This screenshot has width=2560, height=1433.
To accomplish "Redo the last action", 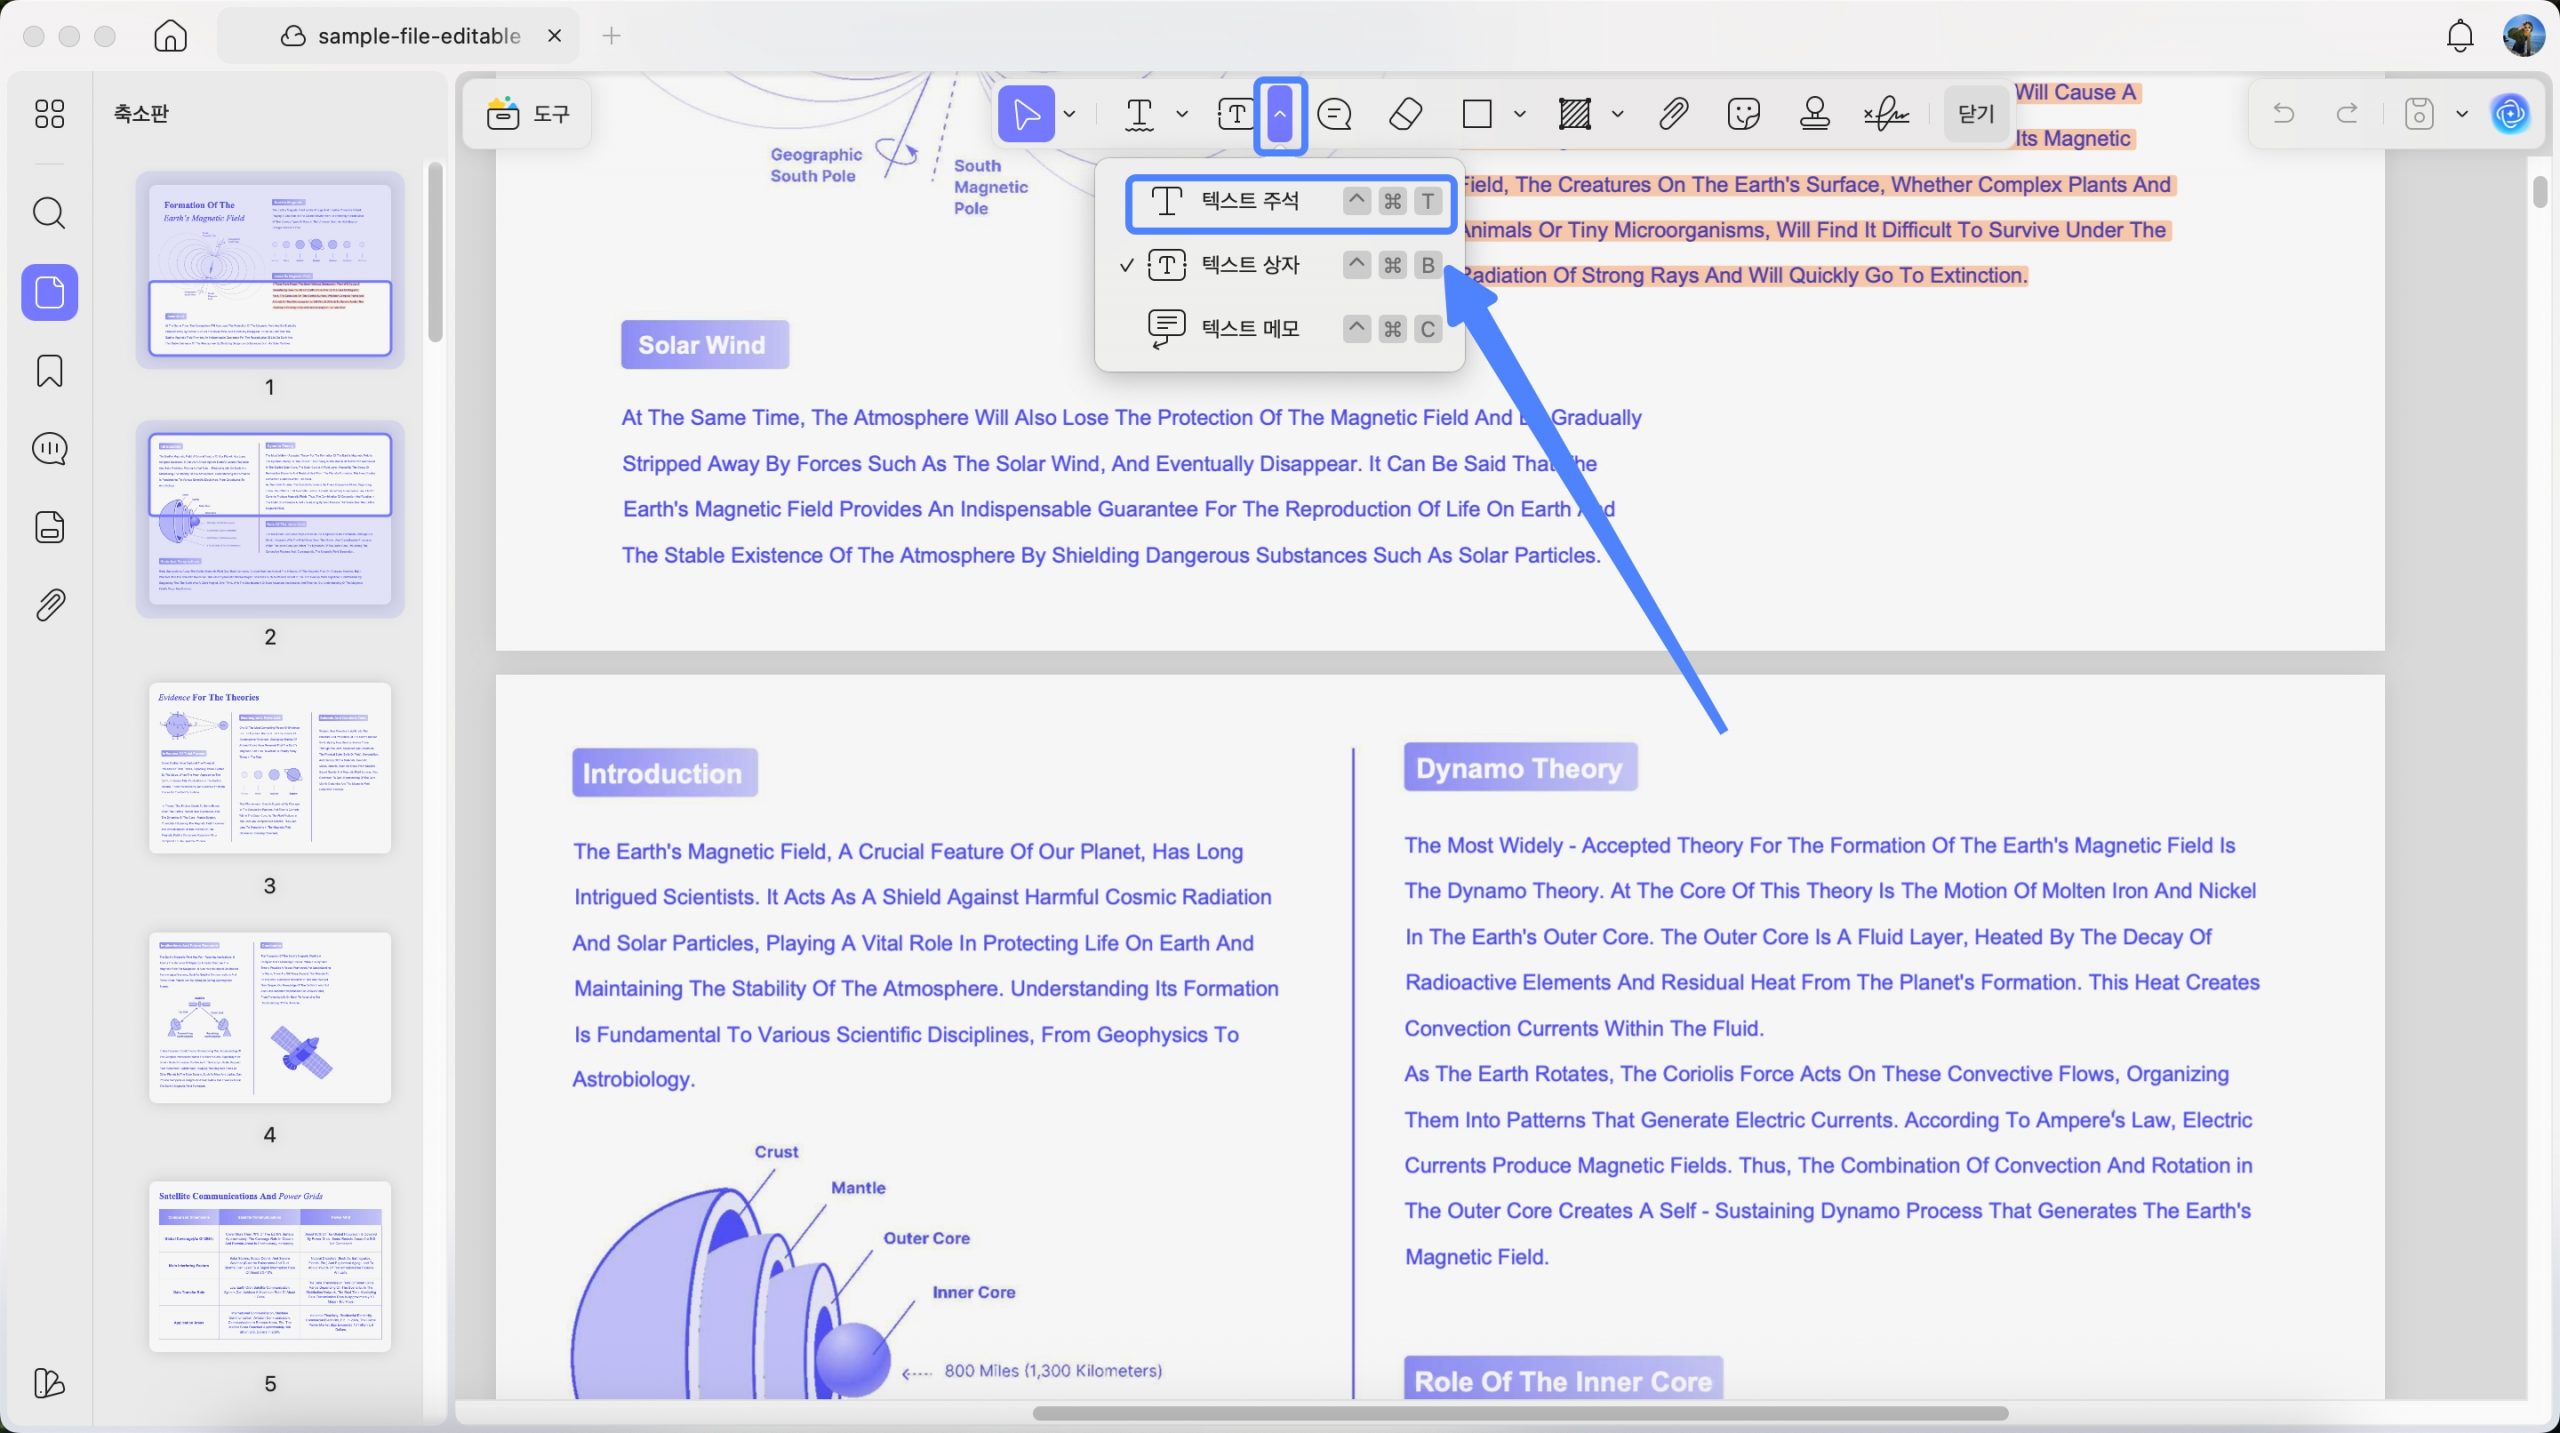I will point(2347,113).
